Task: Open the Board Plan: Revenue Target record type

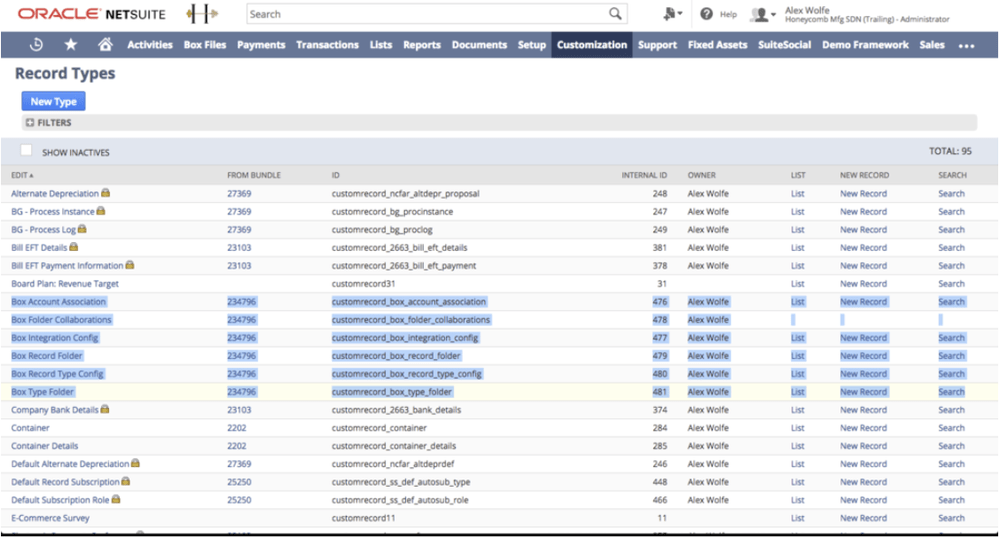Action: (65, 283)
